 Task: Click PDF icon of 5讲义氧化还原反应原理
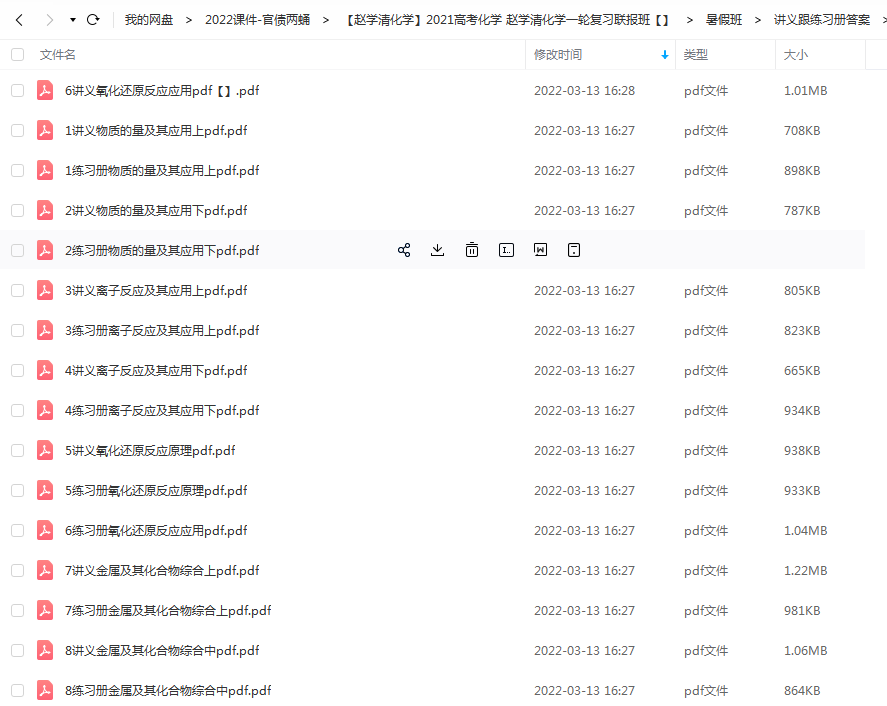[45, 450]
